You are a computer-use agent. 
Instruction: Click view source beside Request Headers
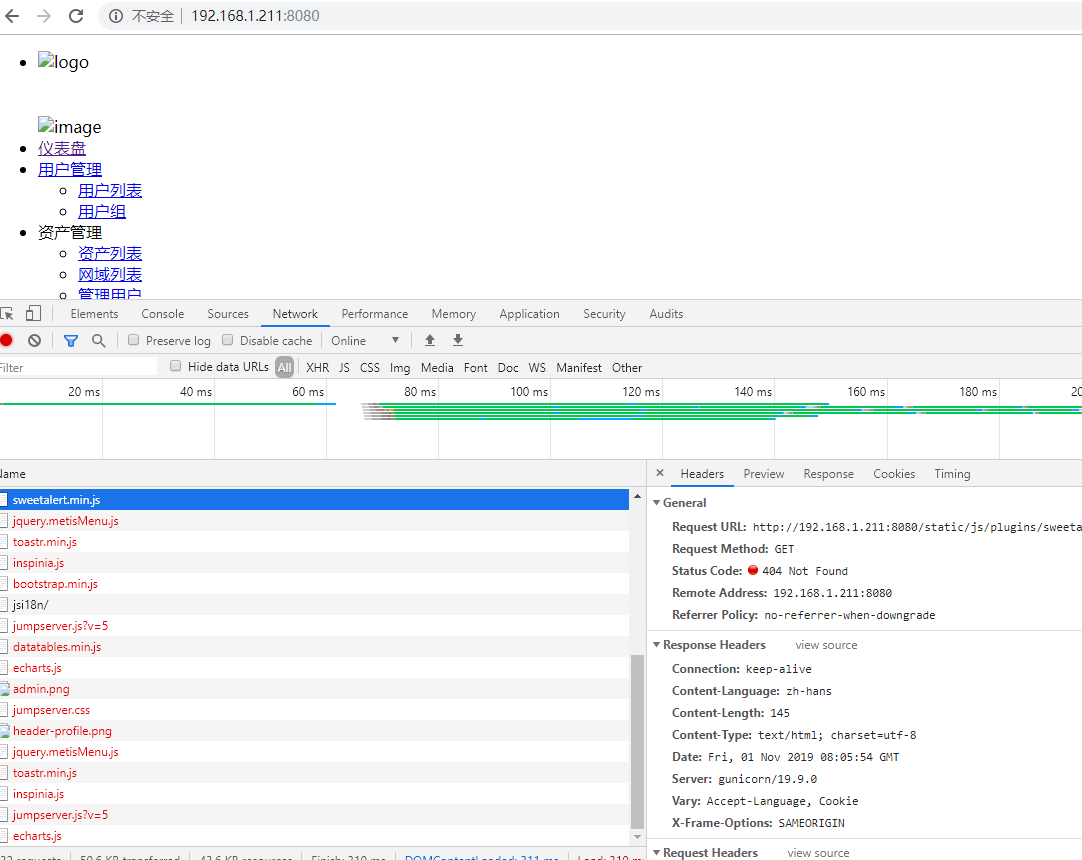click(x=818, y=853)
